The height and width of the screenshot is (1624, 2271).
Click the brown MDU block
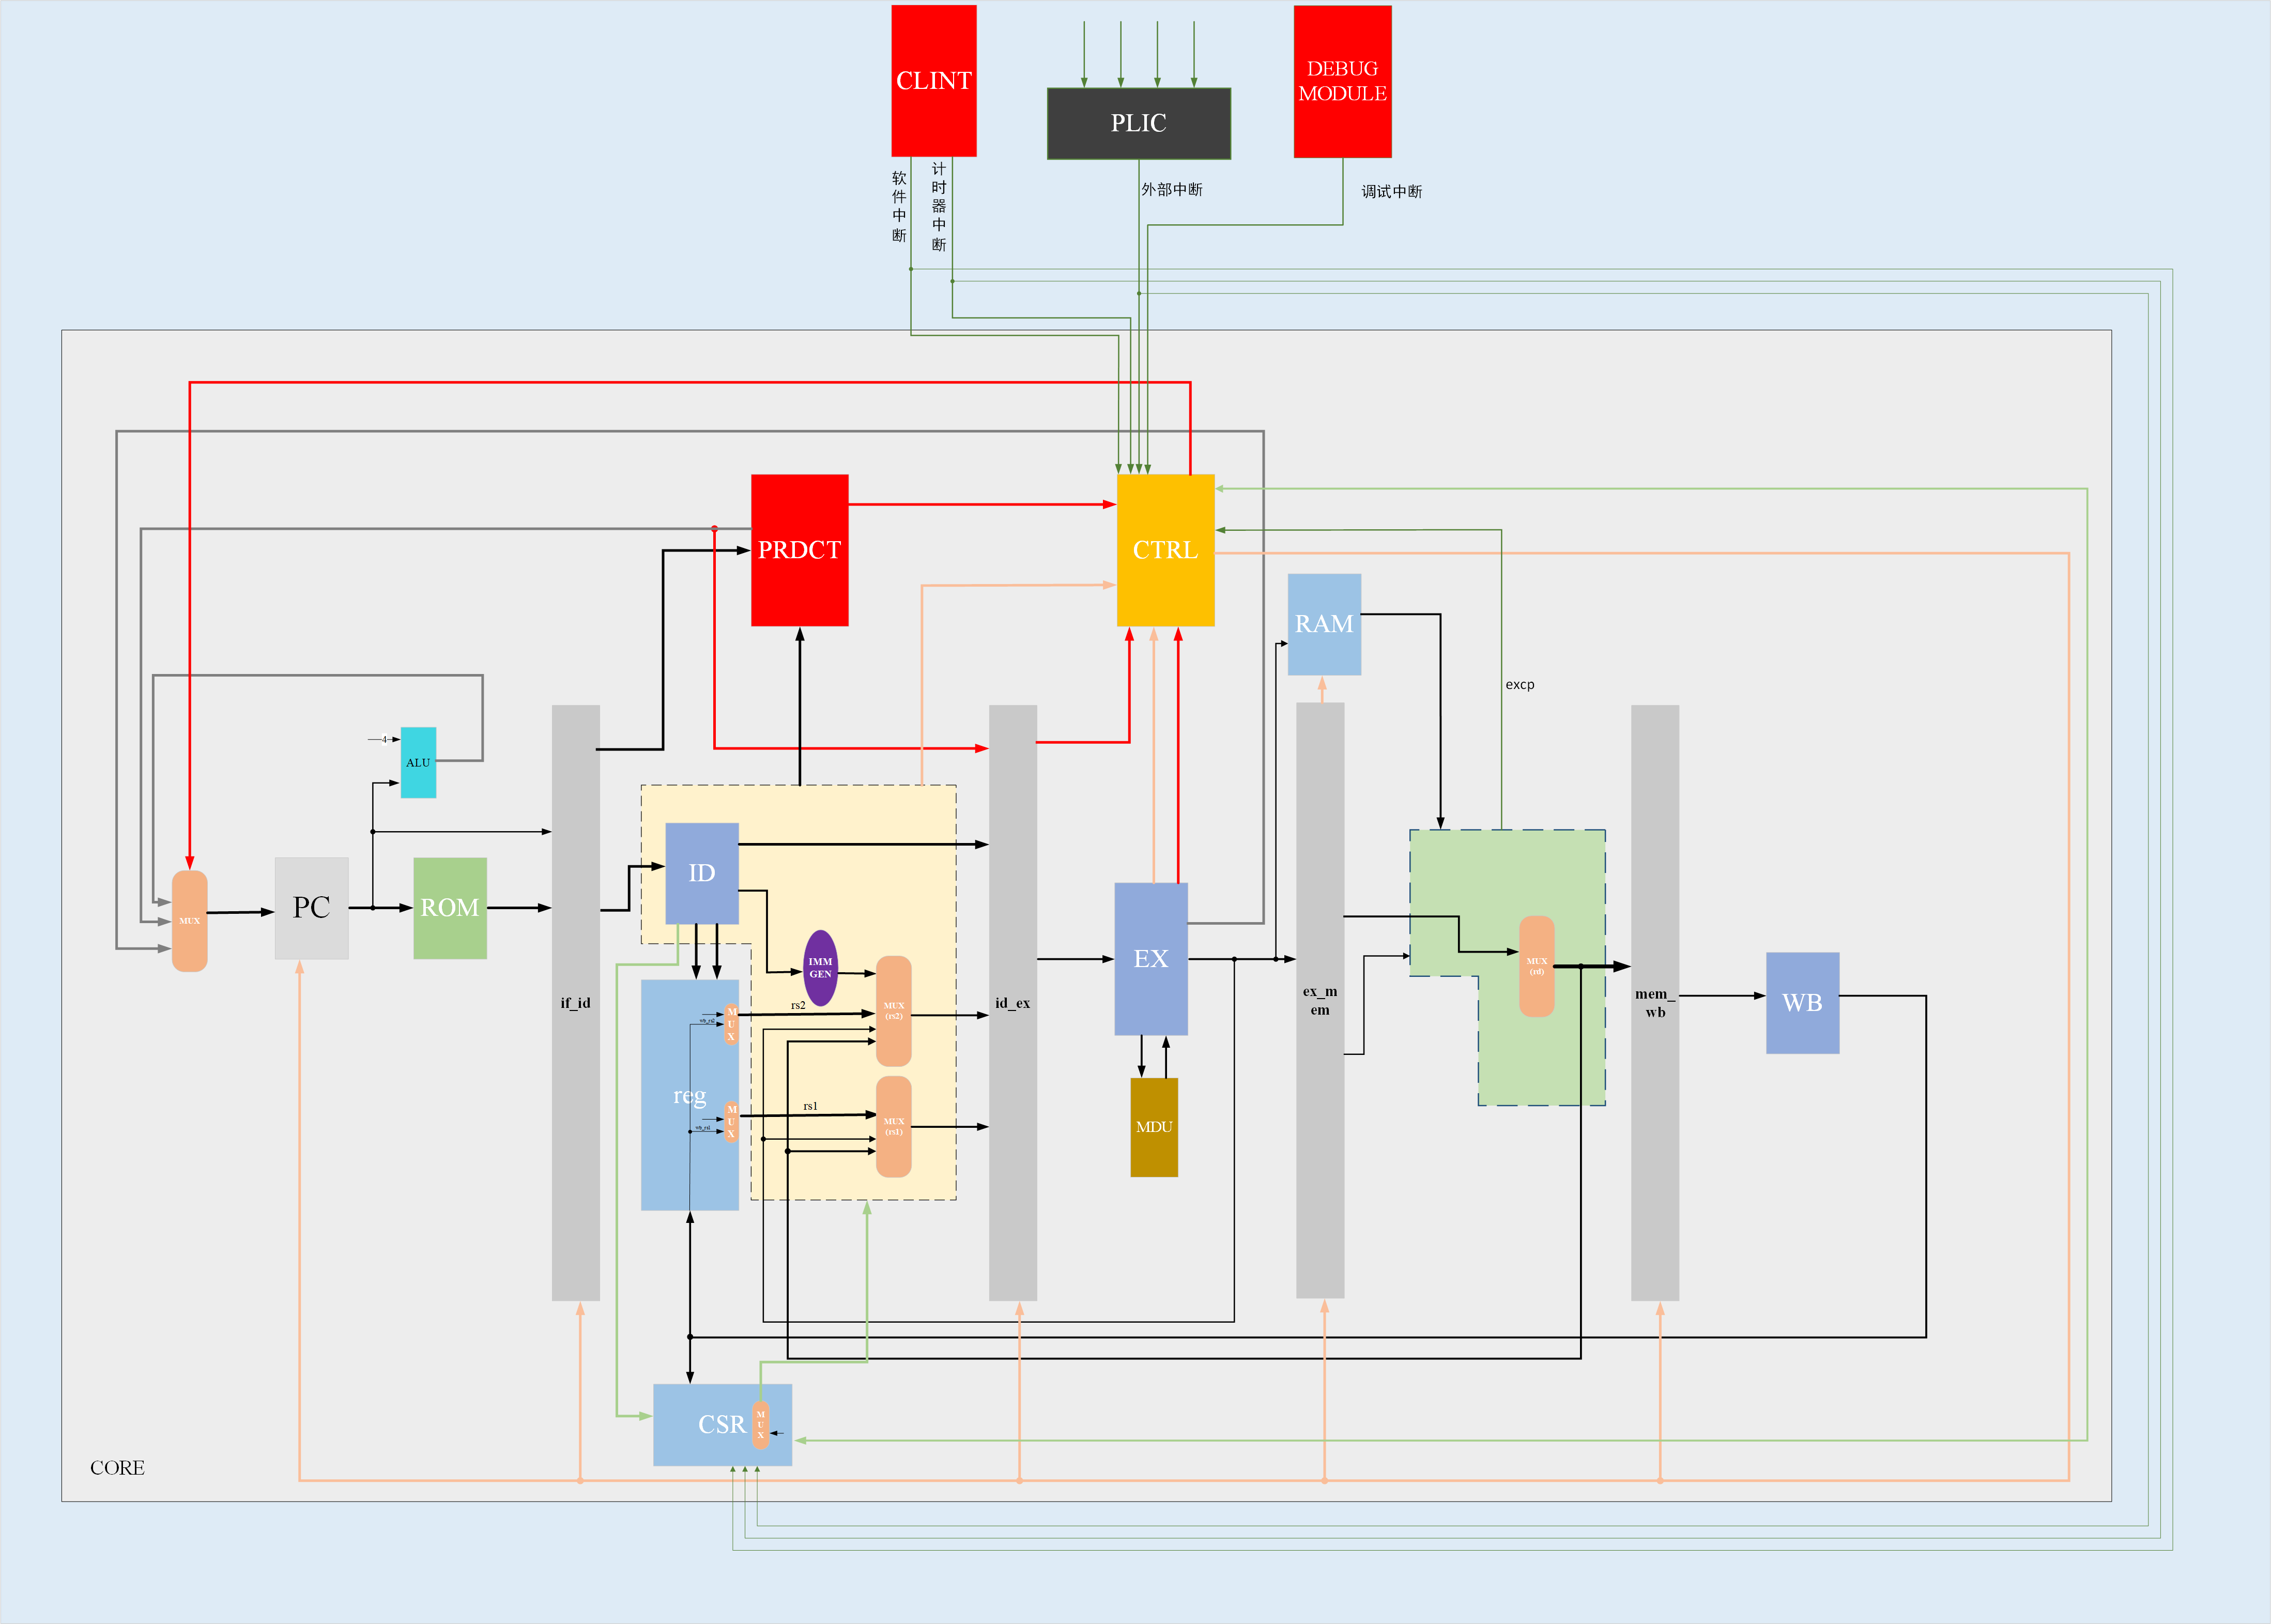click(1154, 1127)
